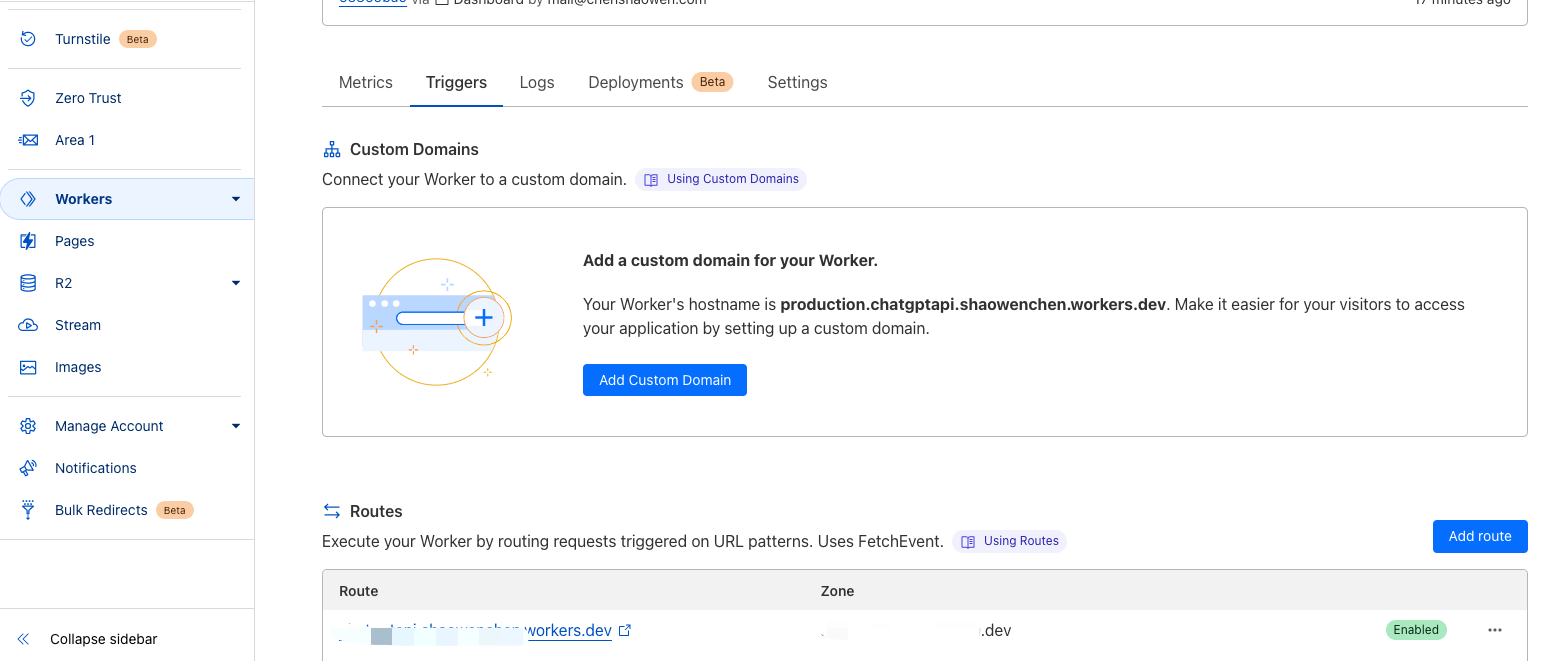Open Notifications from the sidebar
Image resolution: width=1563 pixels, height=661 pixels.
pos(96,468)
